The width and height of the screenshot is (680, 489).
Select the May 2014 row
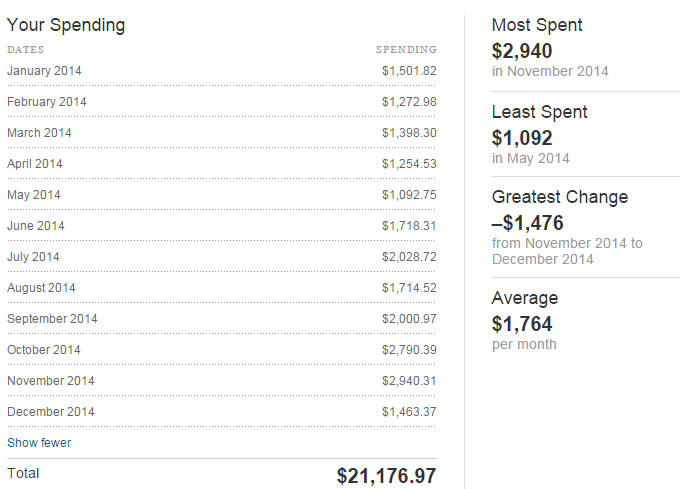pos(222,195)
